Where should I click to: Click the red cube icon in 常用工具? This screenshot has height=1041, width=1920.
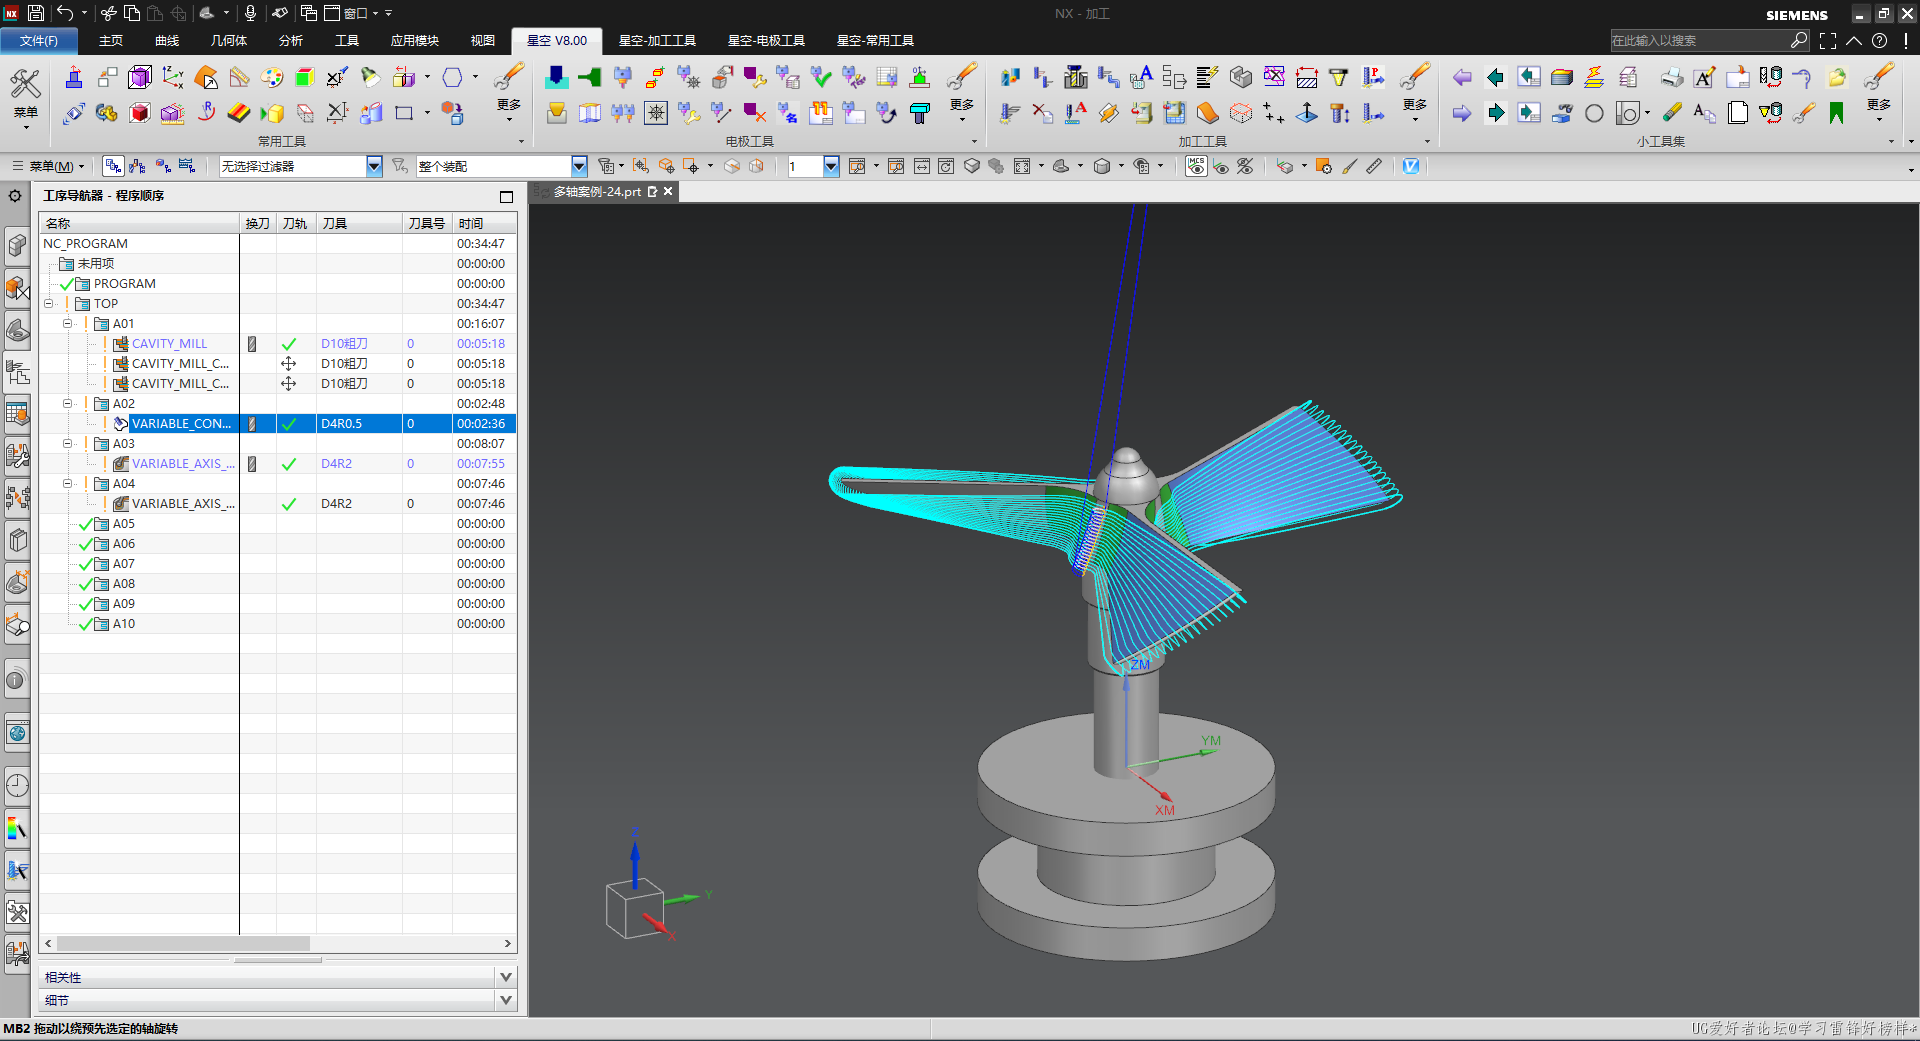tap(140, 113)
